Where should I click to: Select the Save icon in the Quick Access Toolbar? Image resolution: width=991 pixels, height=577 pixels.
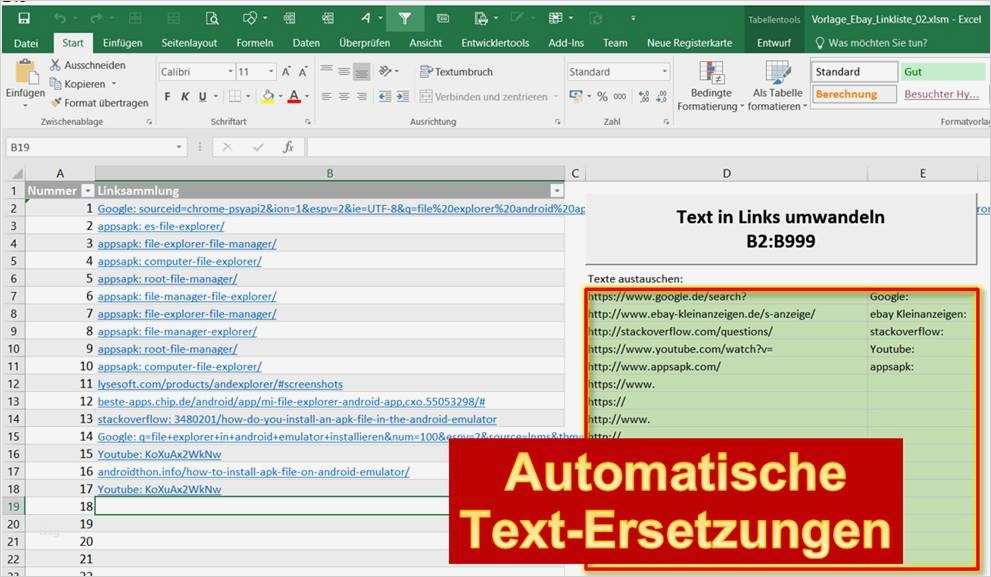[22, 17]
